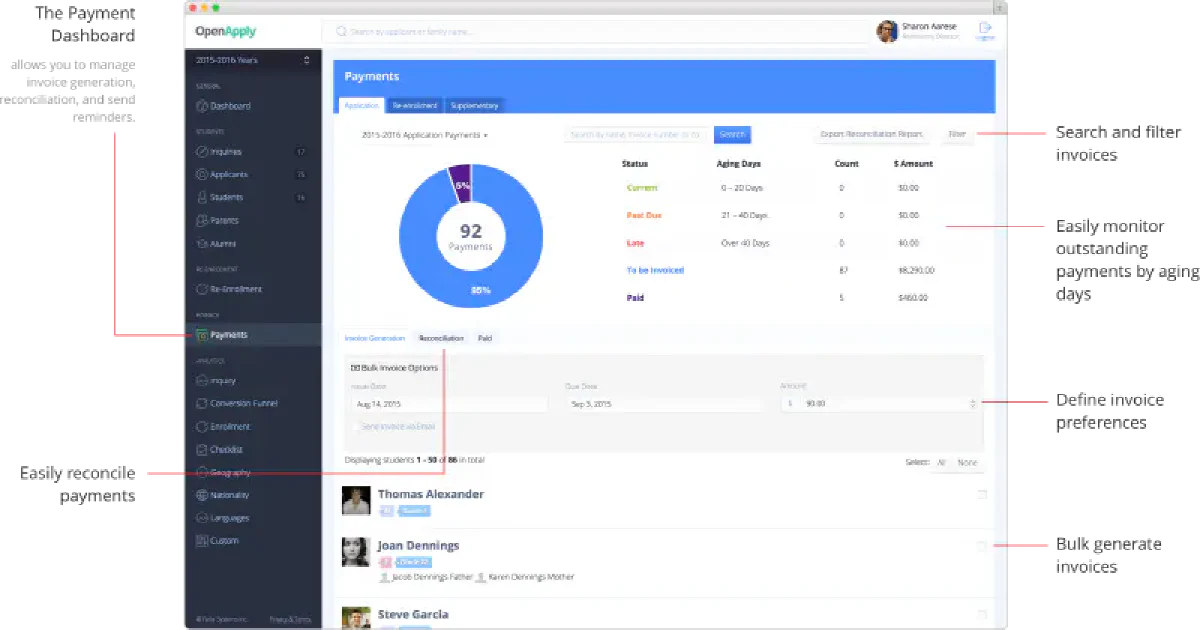Select the Payments icon in sidebar
Image resolution: width=1200 pixels, height=630 pixels.
point(203,334)
